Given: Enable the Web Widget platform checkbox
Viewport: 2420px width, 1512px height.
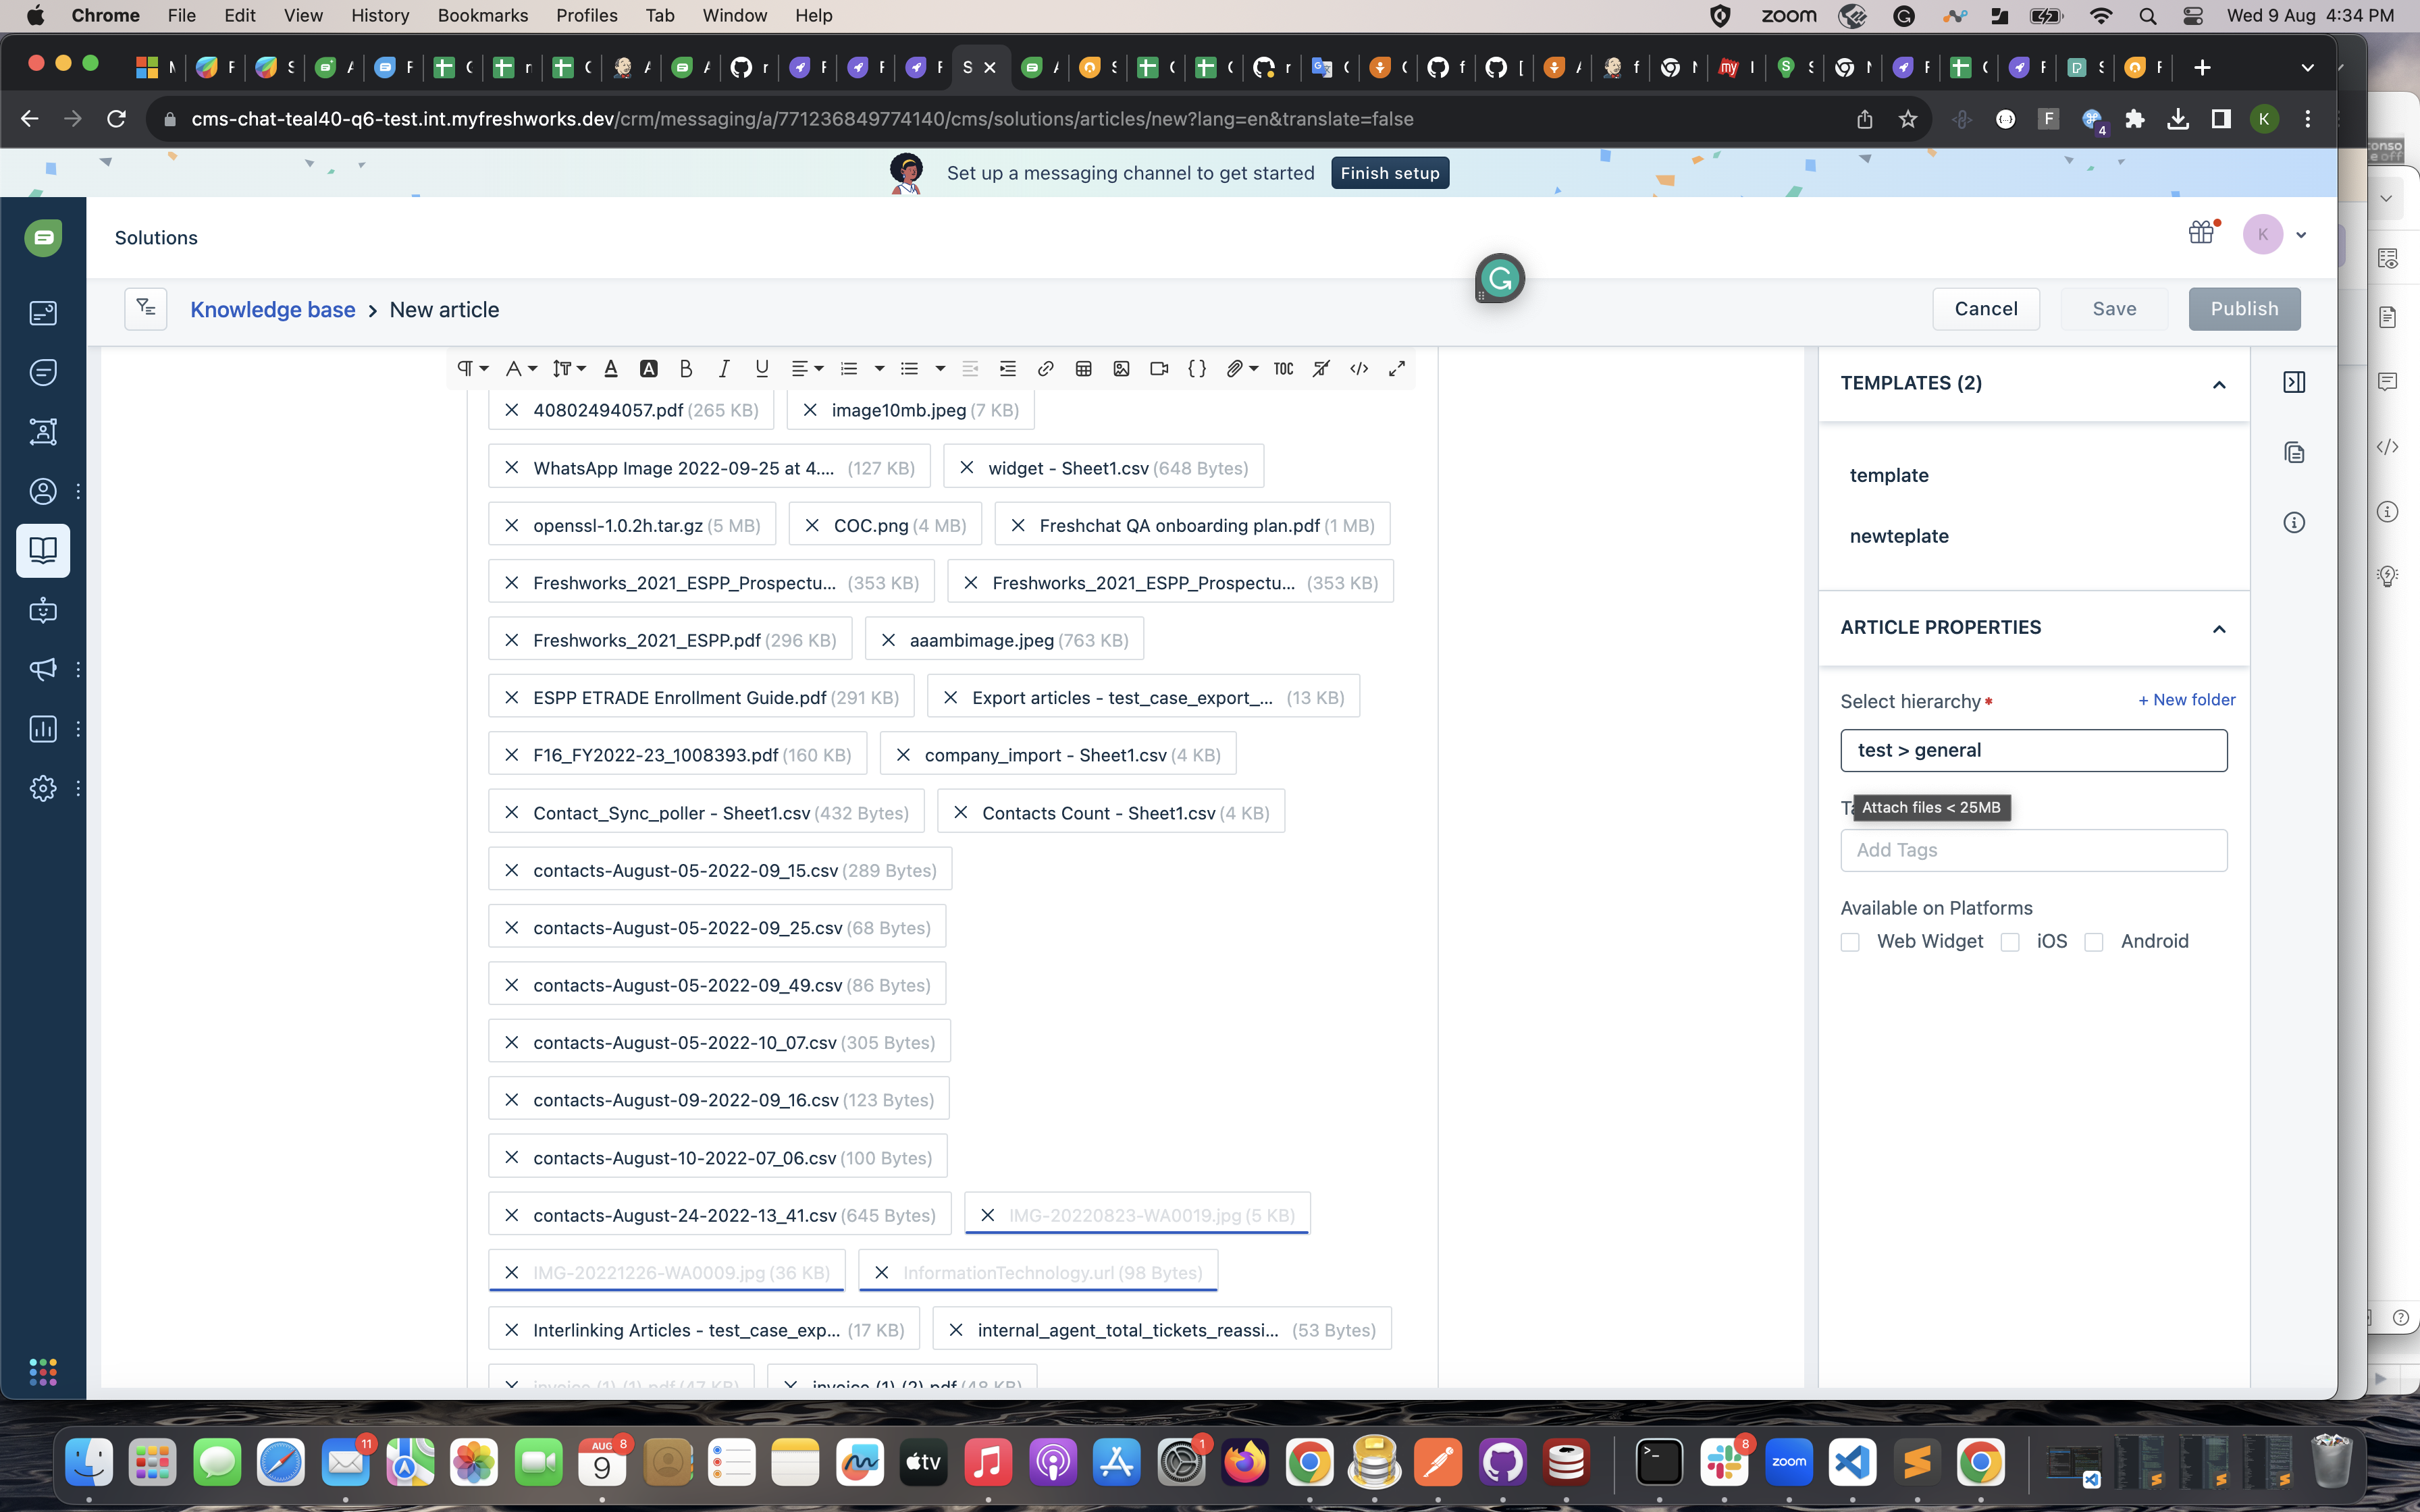Looking at the screenshot, I should click(x=1850, y=942).
